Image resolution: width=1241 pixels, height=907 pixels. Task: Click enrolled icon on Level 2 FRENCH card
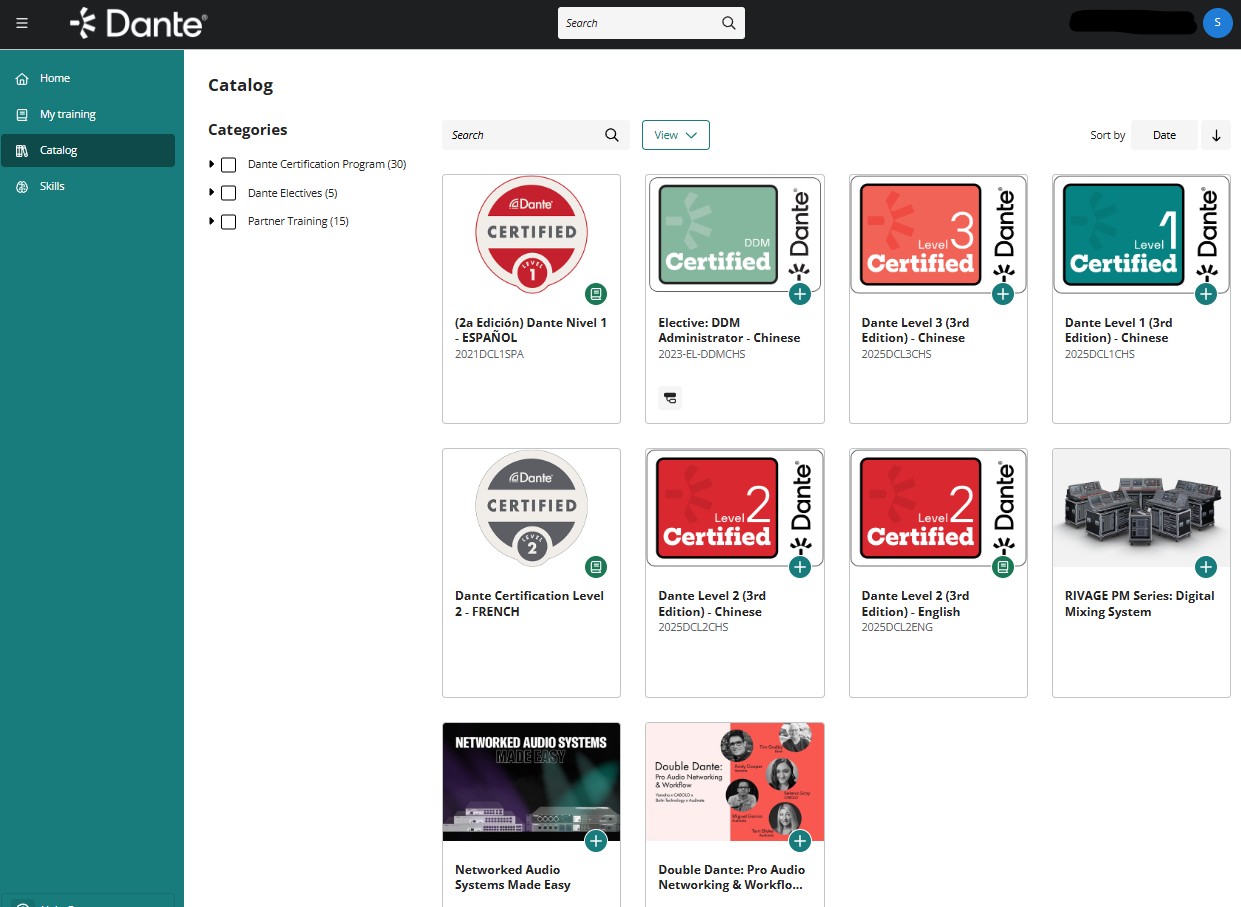pos(596,567)
